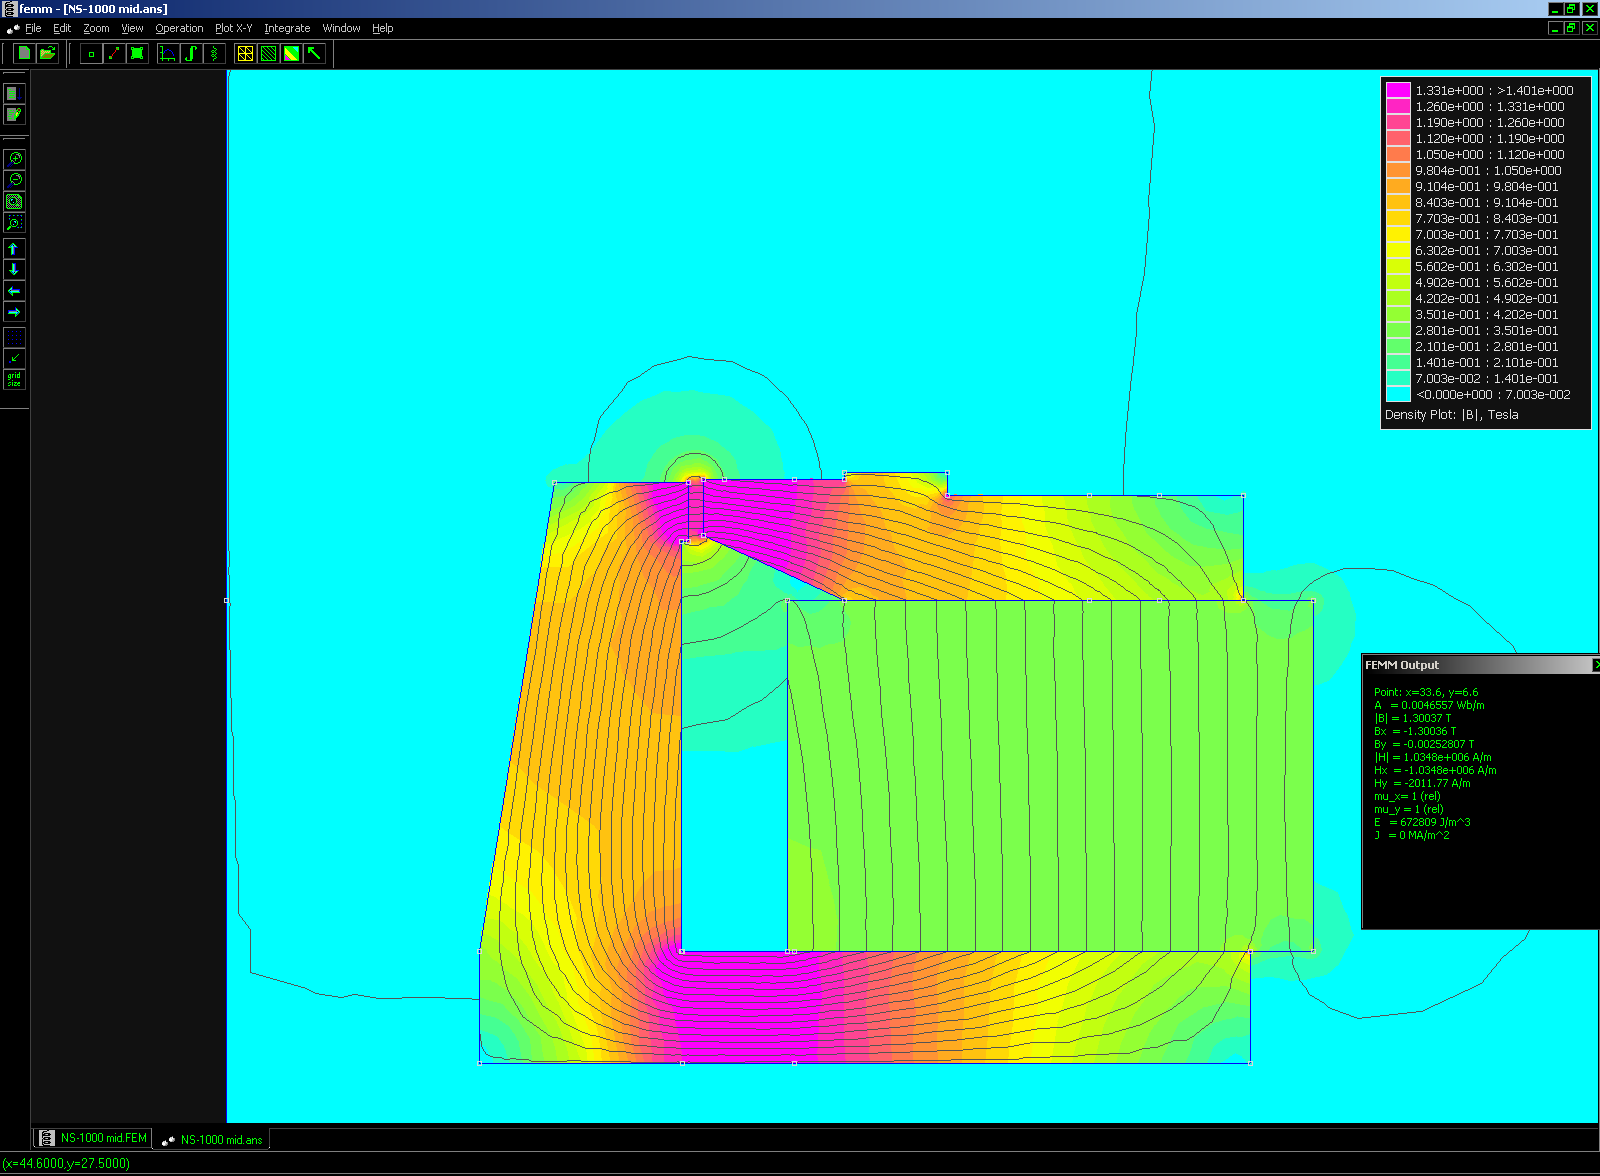This screenshot has width=1600, height=1176.
Task: Open the Zoom menu
Action: tap(96, 28)
